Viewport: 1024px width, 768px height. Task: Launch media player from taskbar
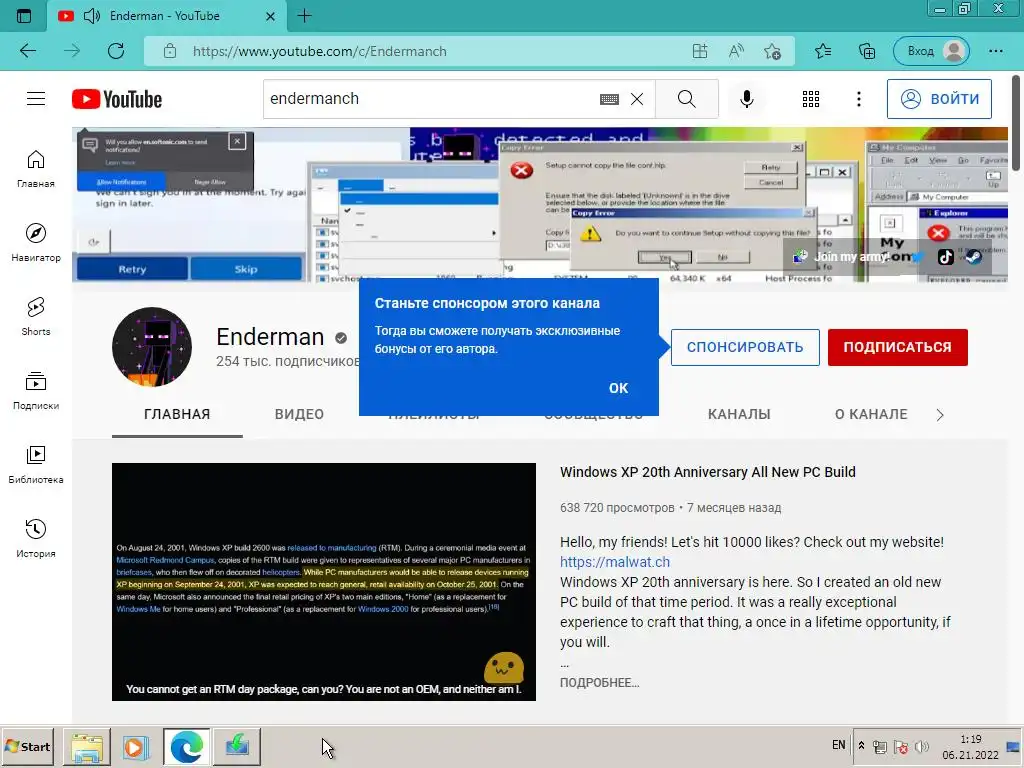tap(136, 746)
